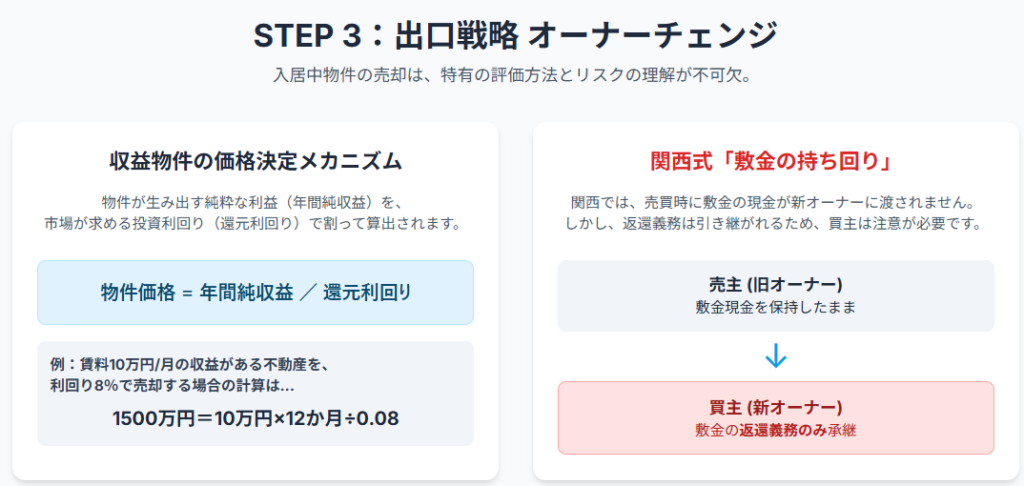Viewport: 1024px width, 486px height.
Task: Click the 敷金現金を保持したまま text
Action: coord(775,307)
